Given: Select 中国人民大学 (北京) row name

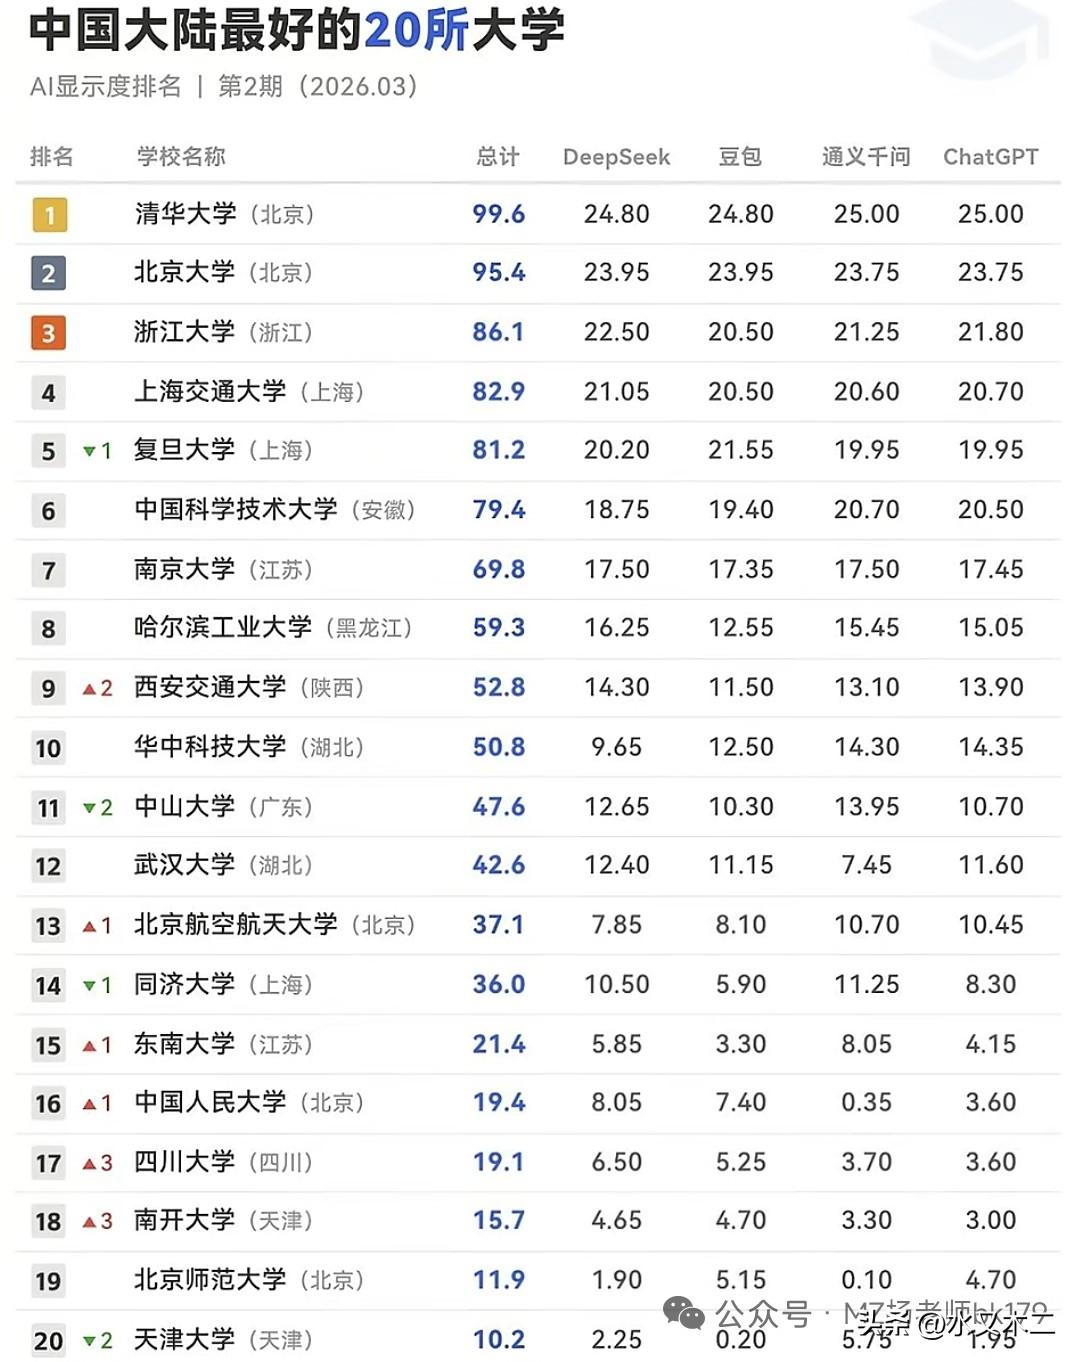Looking at the screenshot, I should 250,1102.
